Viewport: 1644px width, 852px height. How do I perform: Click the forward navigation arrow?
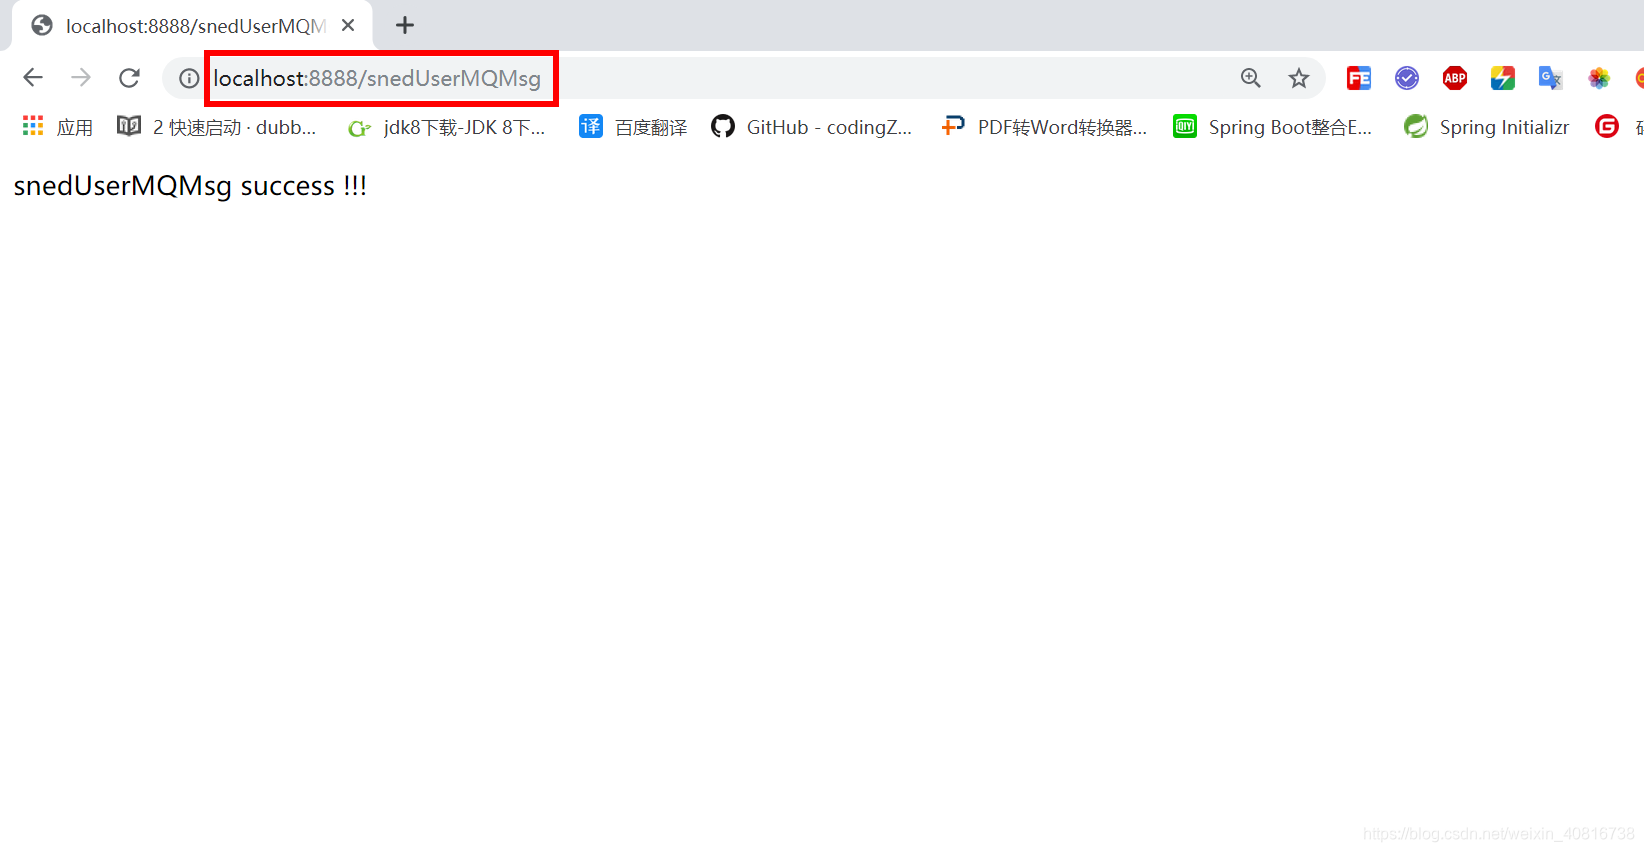click(x=81, y=78)
